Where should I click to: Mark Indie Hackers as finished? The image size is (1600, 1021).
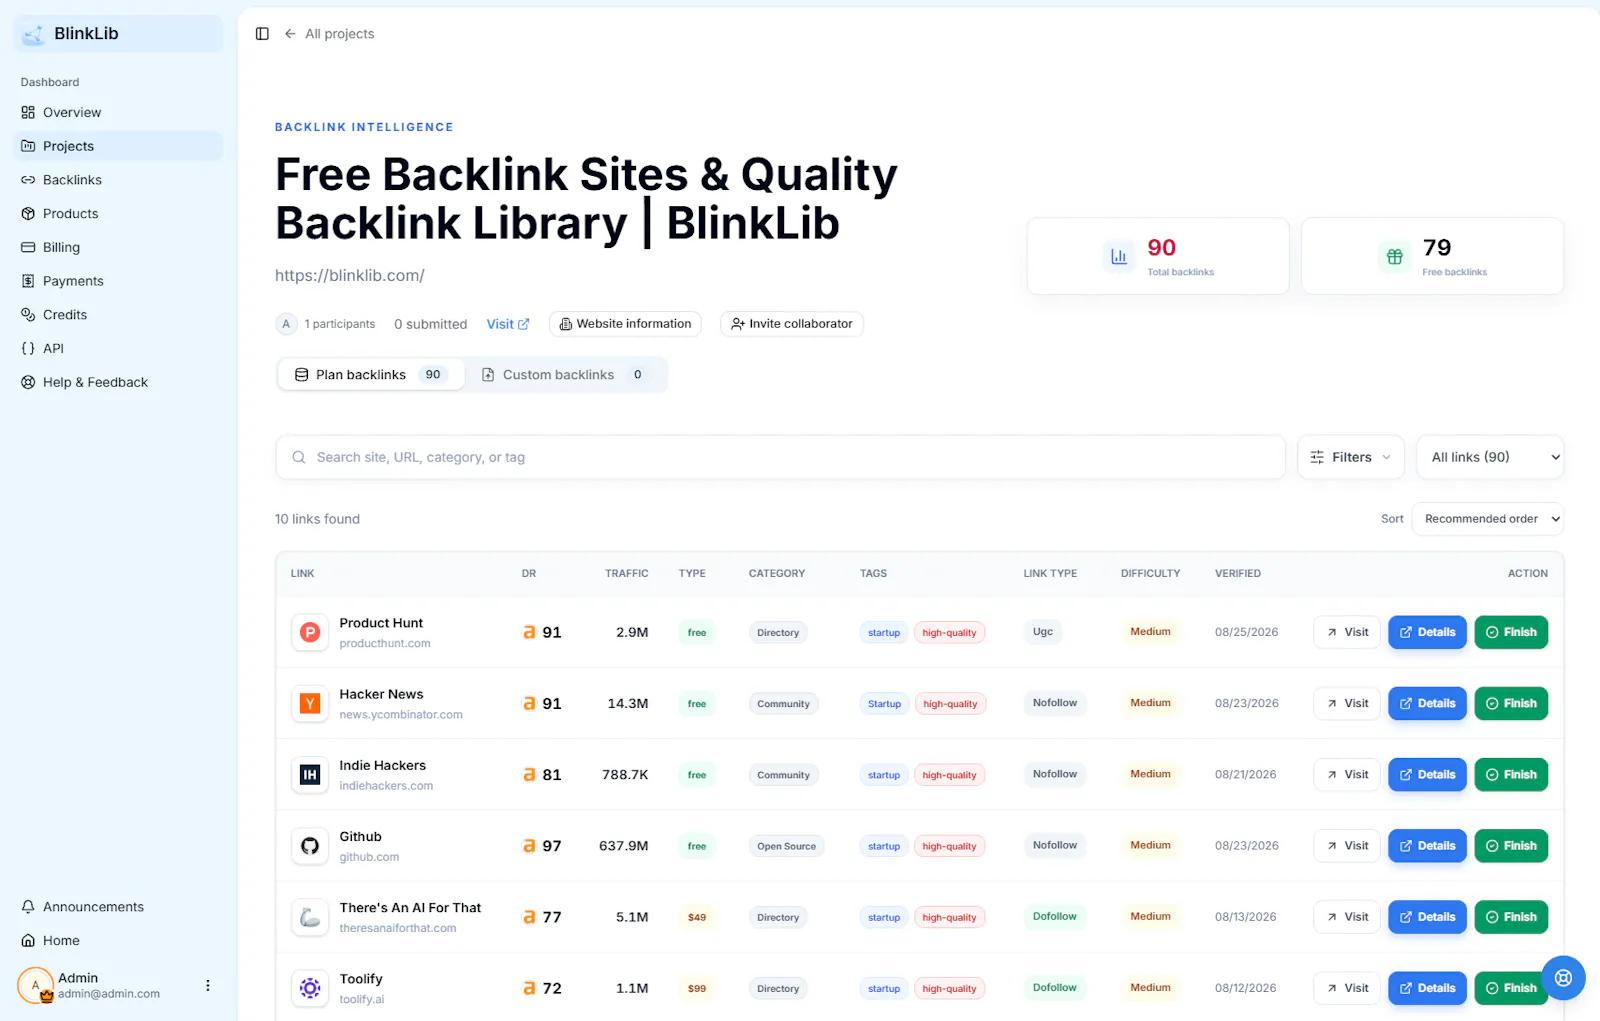coord(1511,775)
